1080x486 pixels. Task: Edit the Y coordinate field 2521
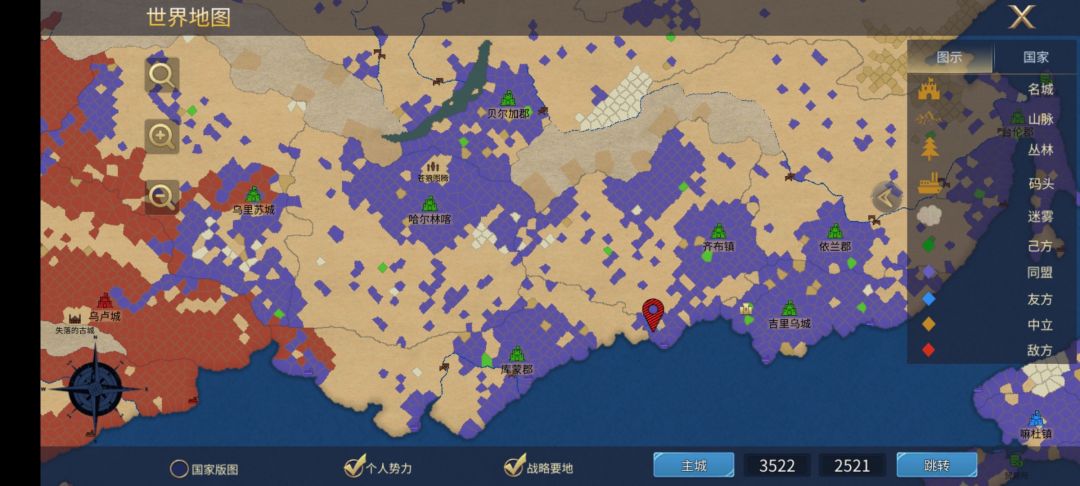tap(852, 466)
